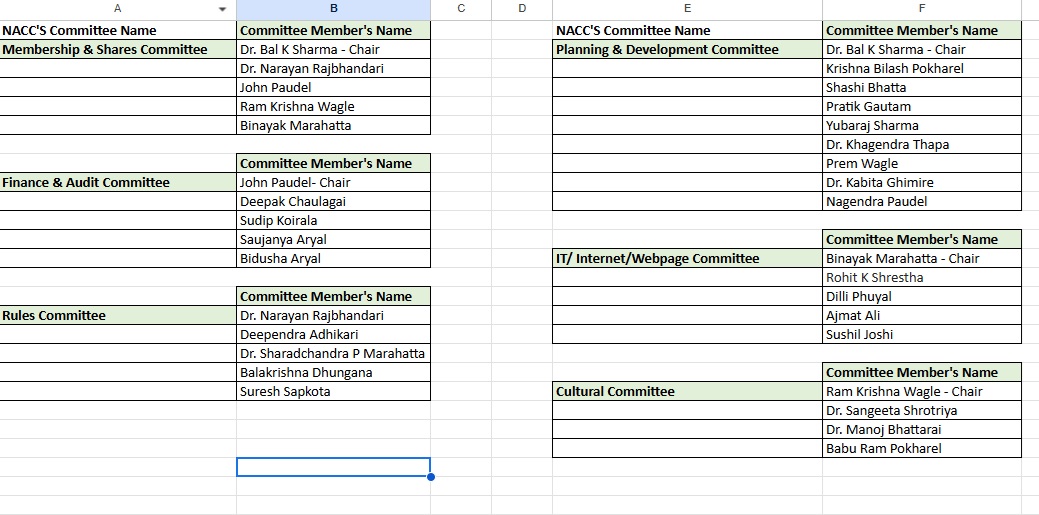Screen dimensions: 1039x515
Task: Click Committee Member's Name header above Binayak Marahatta - Chair
Action: click(922, 239)
